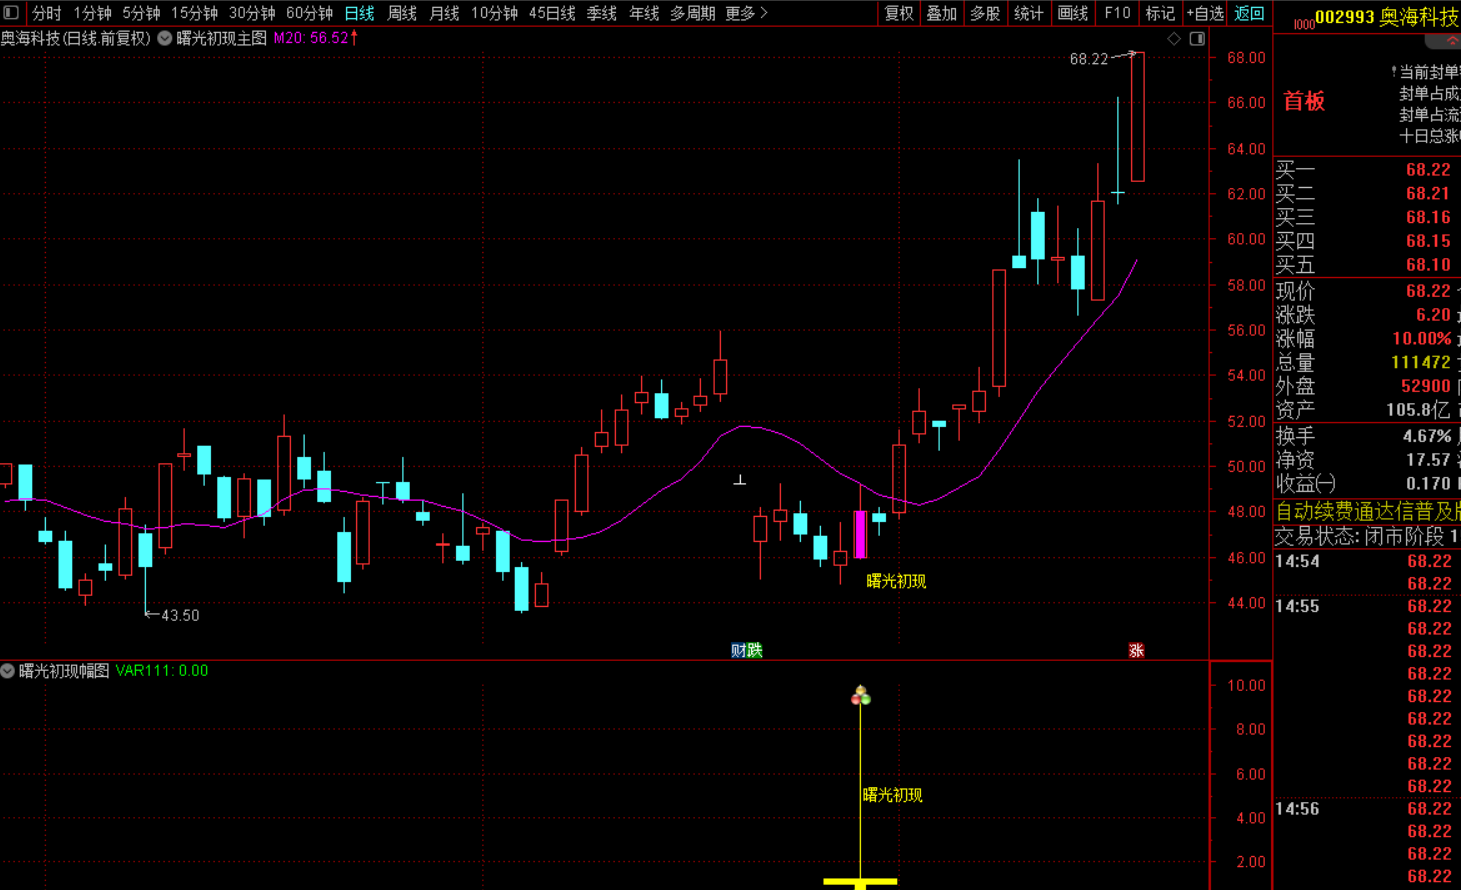Click the diamond icon above the chart
The width and height of the screenshot is (1461, 890).
coord(1174,38)
